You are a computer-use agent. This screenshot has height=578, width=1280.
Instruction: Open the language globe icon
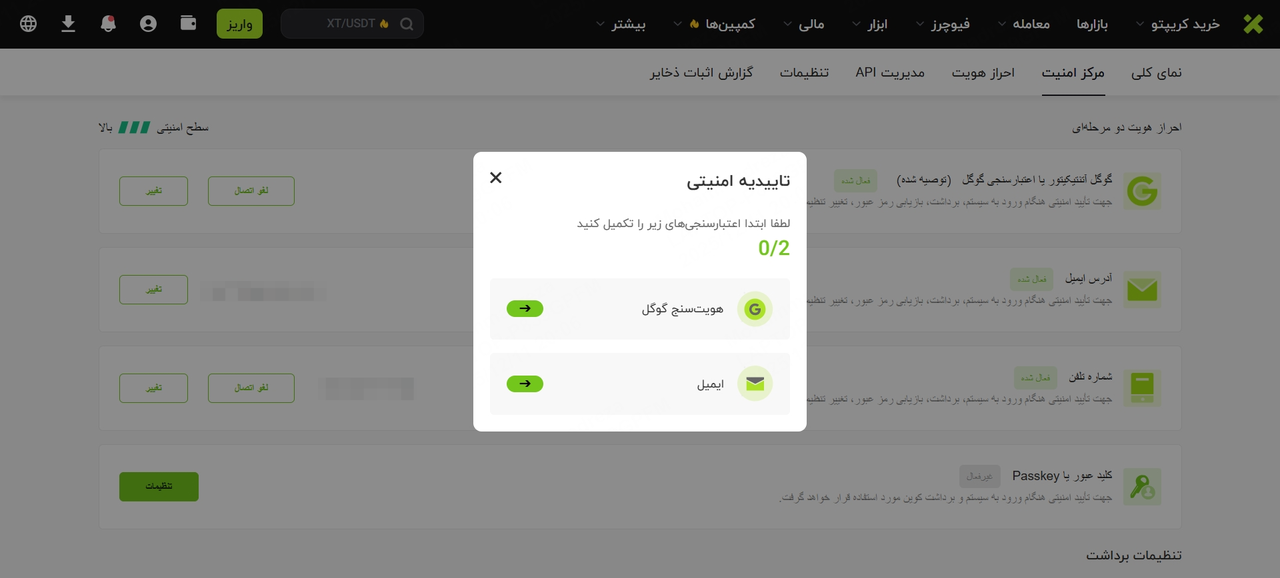coord(28,24)
